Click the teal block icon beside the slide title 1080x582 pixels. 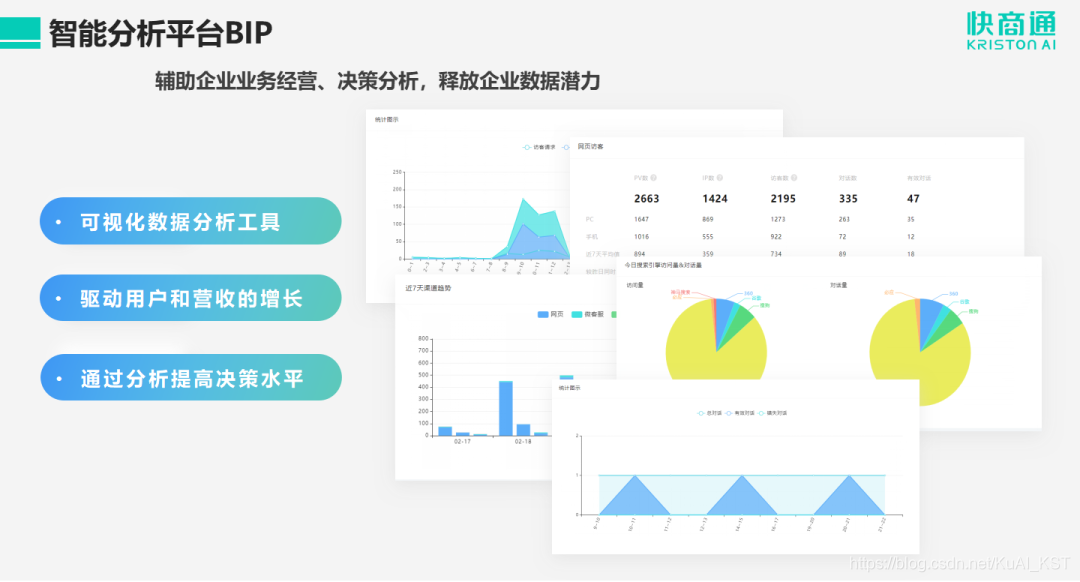pos(20,33)
